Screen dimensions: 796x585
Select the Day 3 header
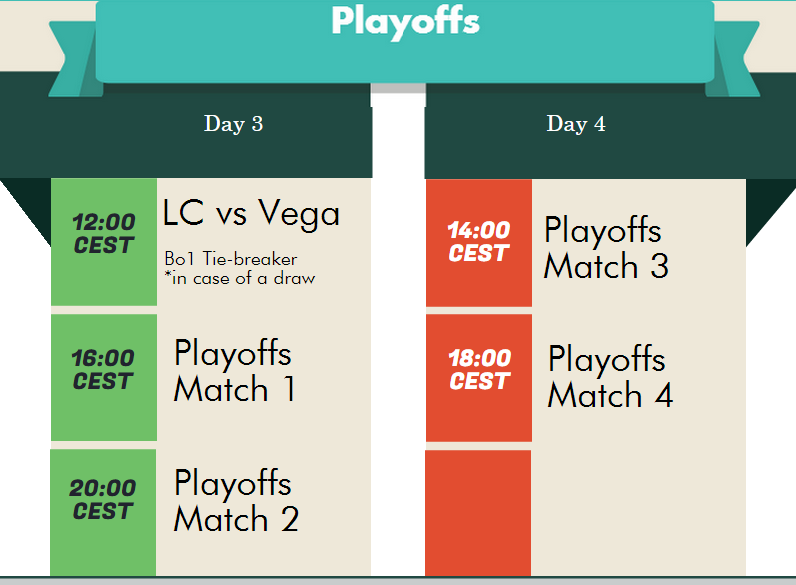click(x=234, y=124)
